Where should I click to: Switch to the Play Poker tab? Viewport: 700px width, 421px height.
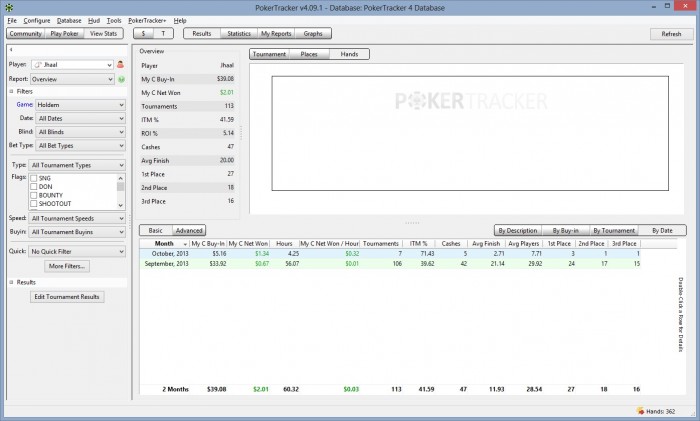click(x=64, y=33)
